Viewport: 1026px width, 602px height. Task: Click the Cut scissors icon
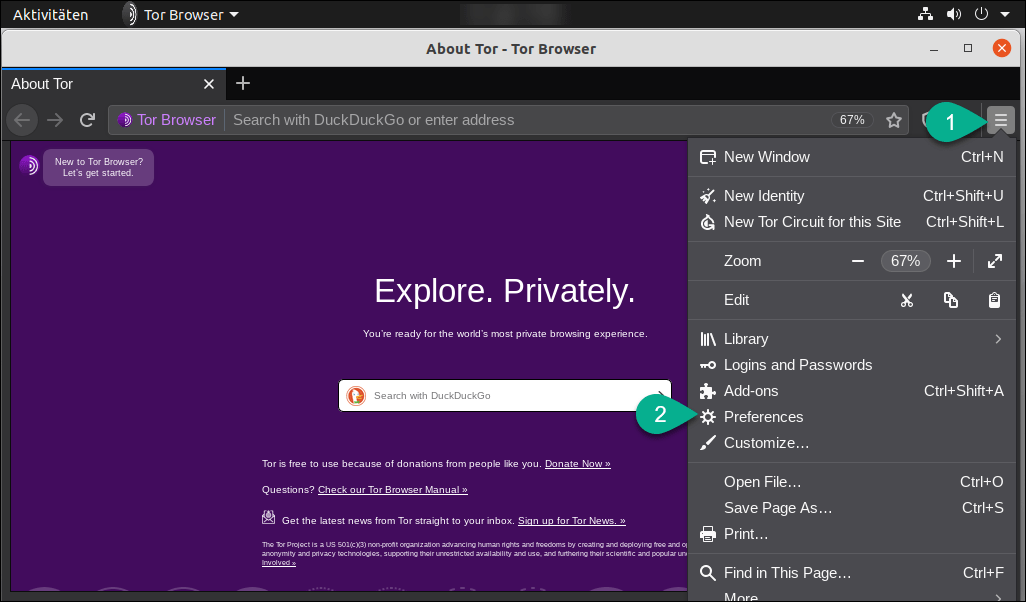click(906, 300)
